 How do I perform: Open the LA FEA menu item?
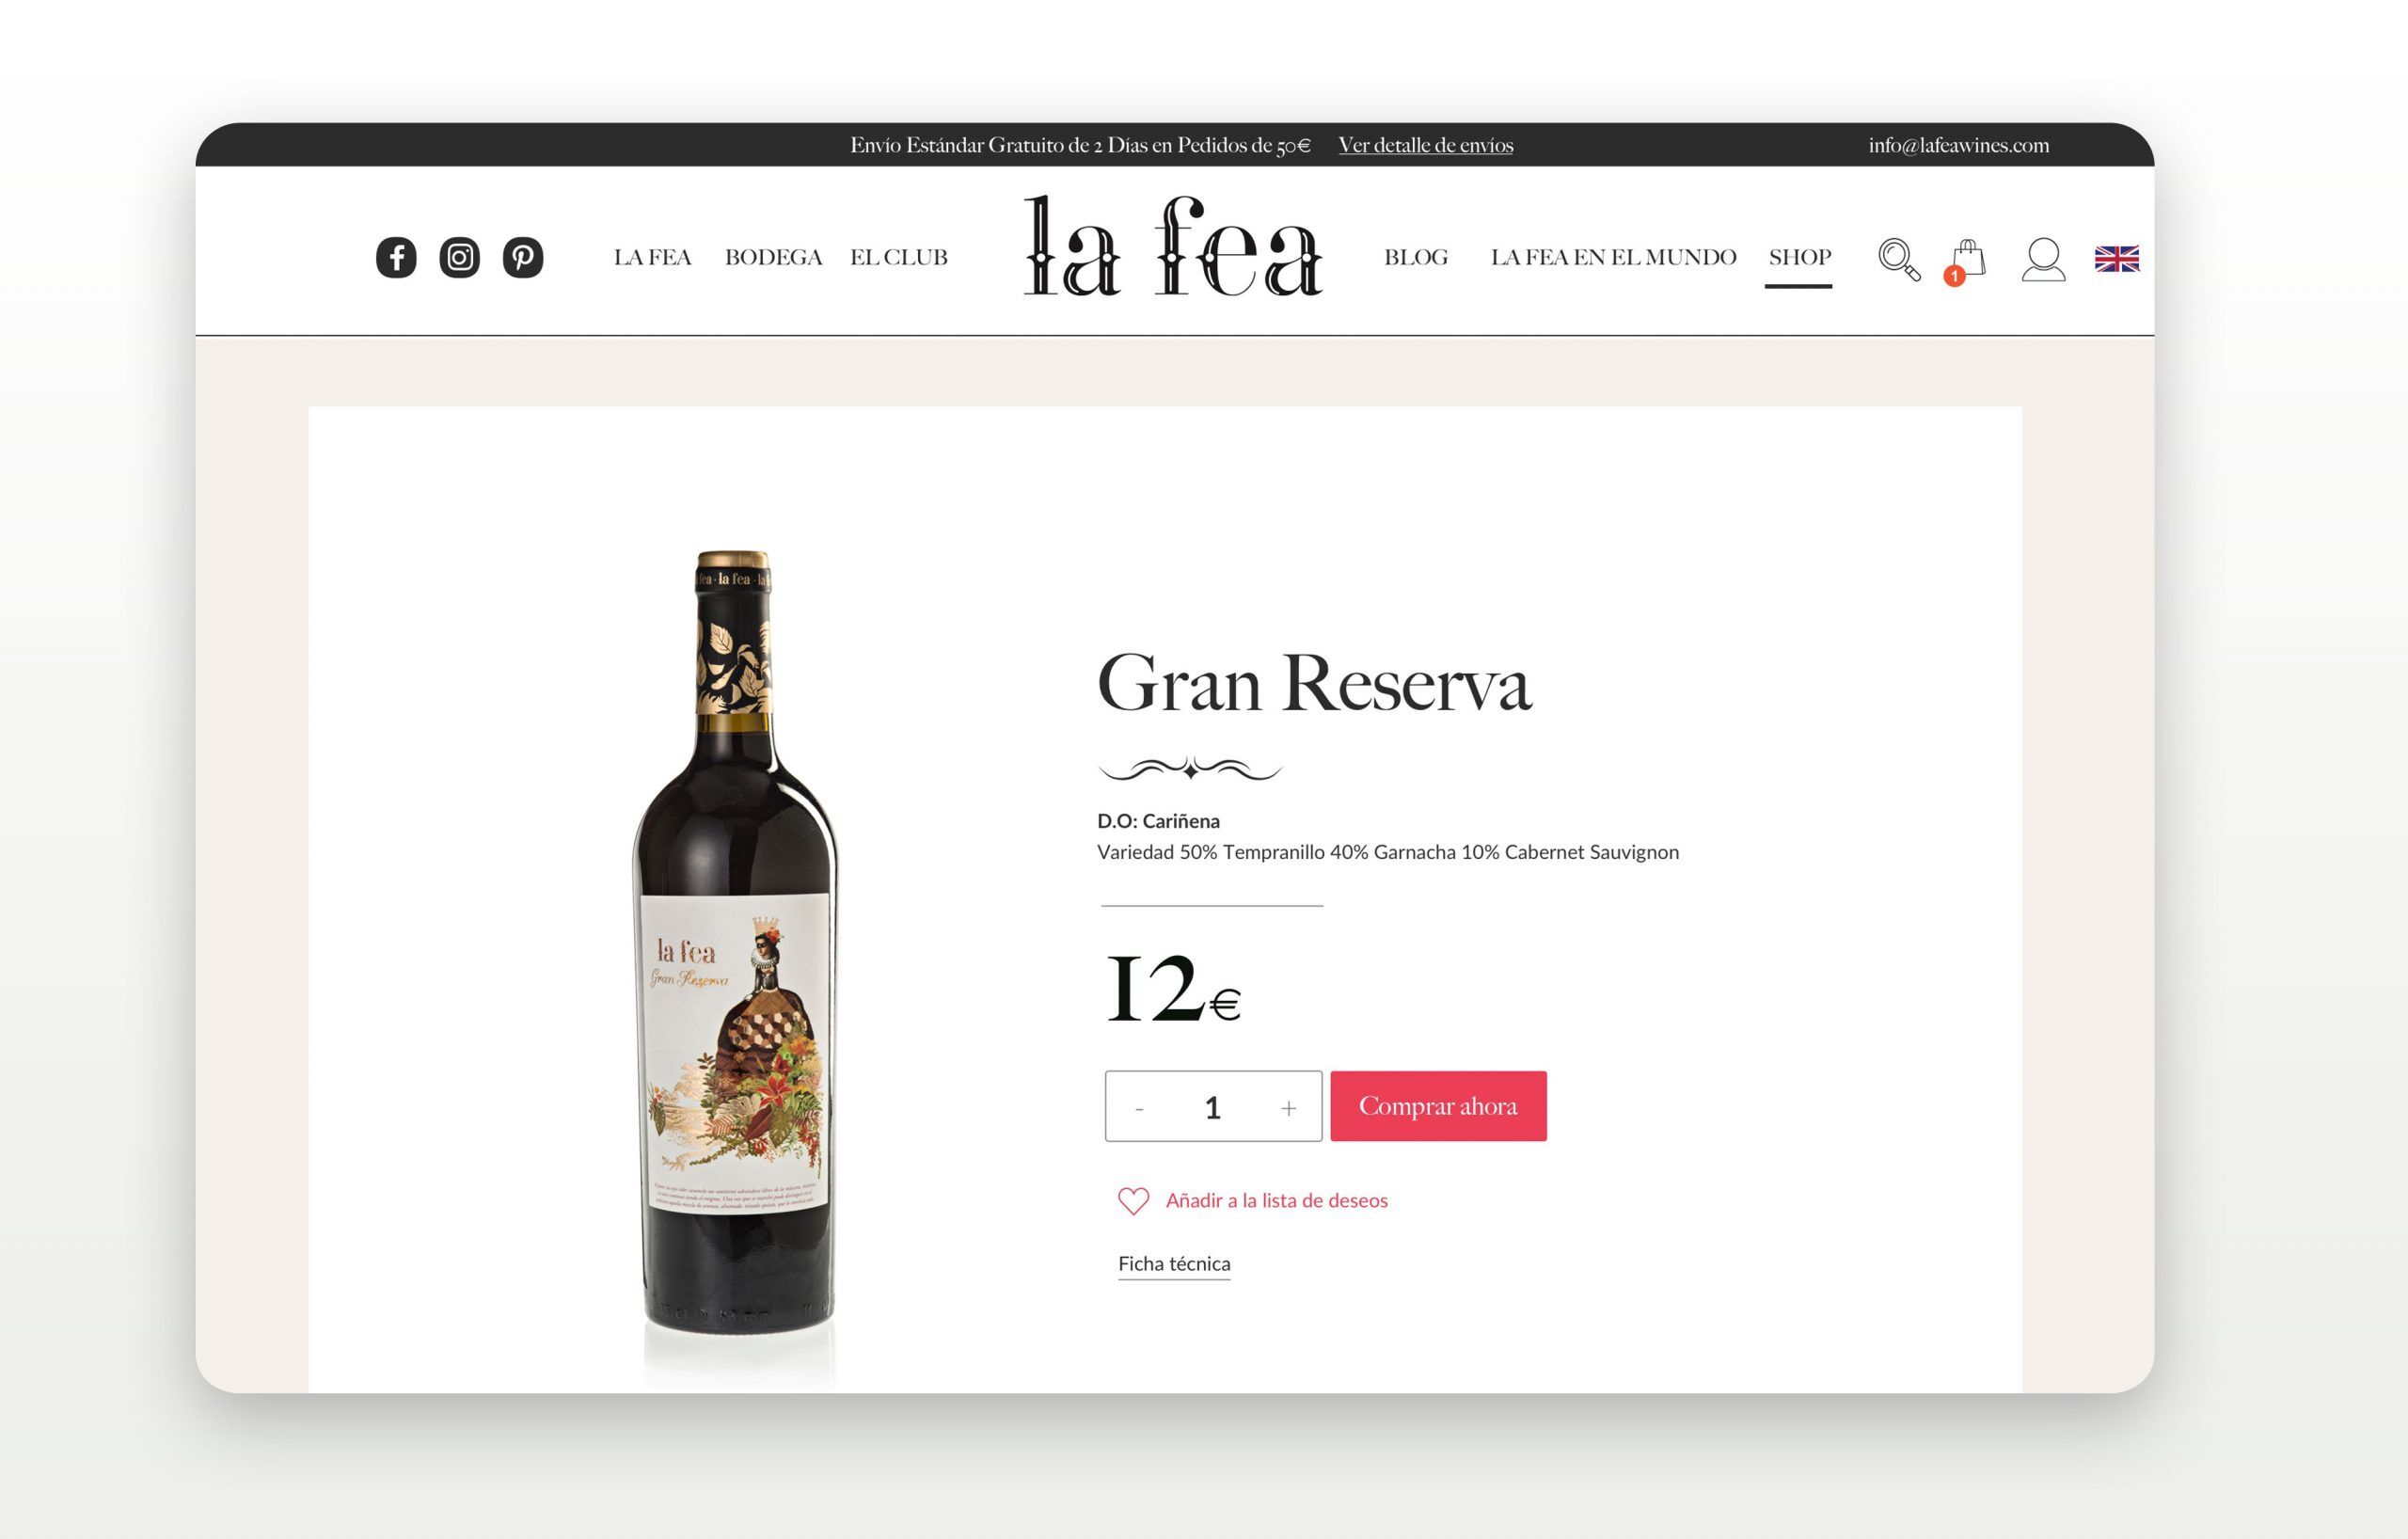[652, 258]
